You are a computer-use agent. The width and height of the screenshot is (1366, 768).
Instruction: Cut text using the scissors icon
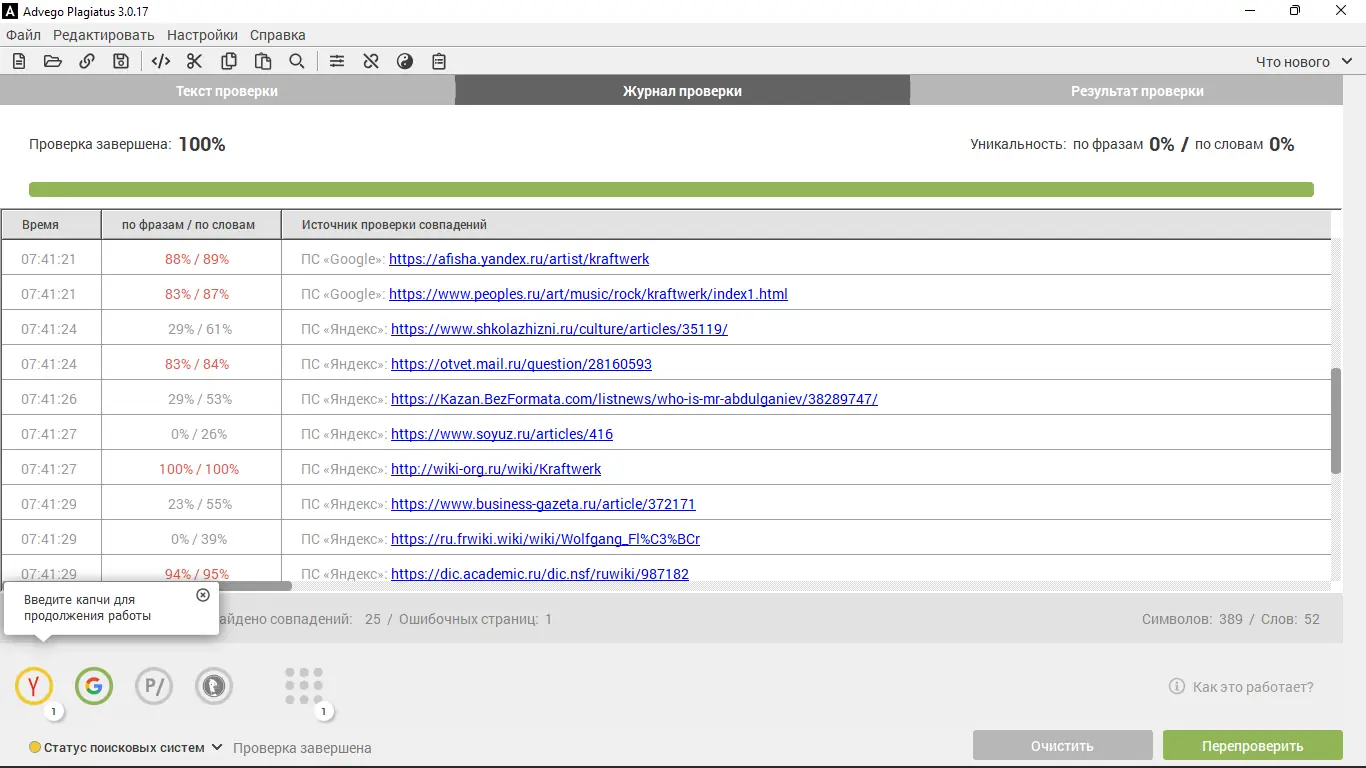(194, 61)
